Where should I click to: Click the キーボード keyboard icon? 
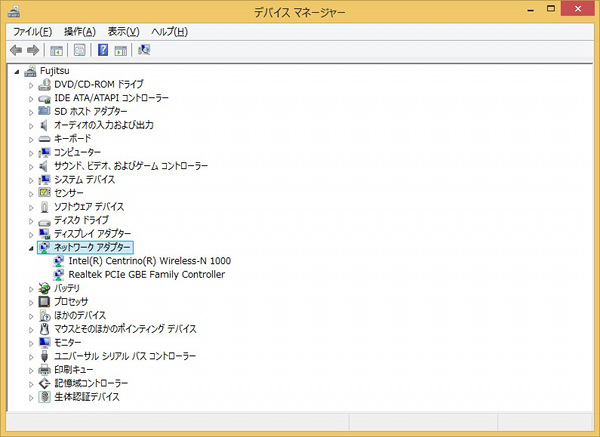tap(44, 139)
